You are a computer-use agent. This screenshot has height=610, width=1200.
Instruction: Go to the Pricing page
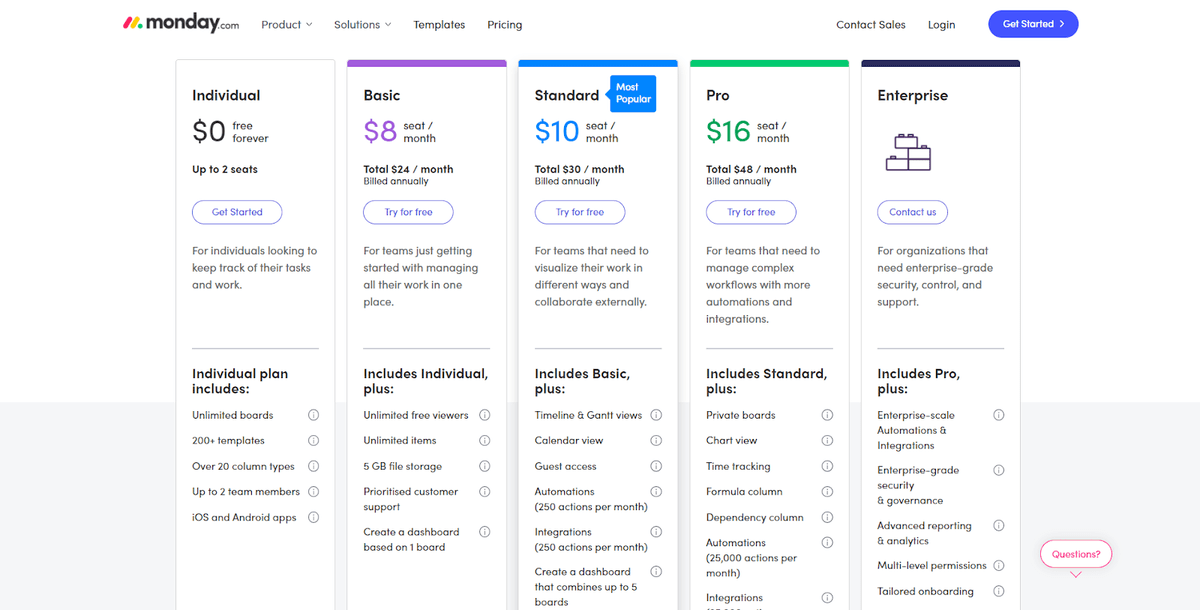pyautogui.click(x=505, y=24)
